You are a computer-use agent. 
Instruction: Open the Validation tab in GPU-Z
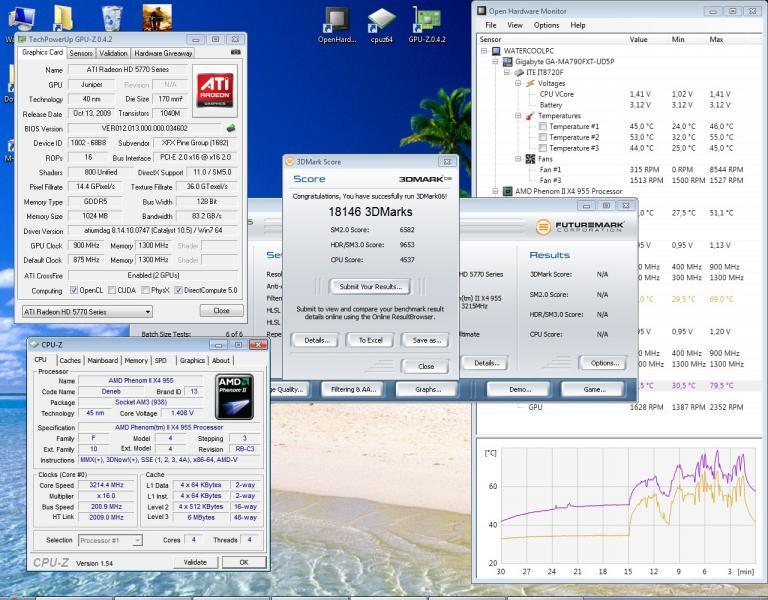pos(113,53)
